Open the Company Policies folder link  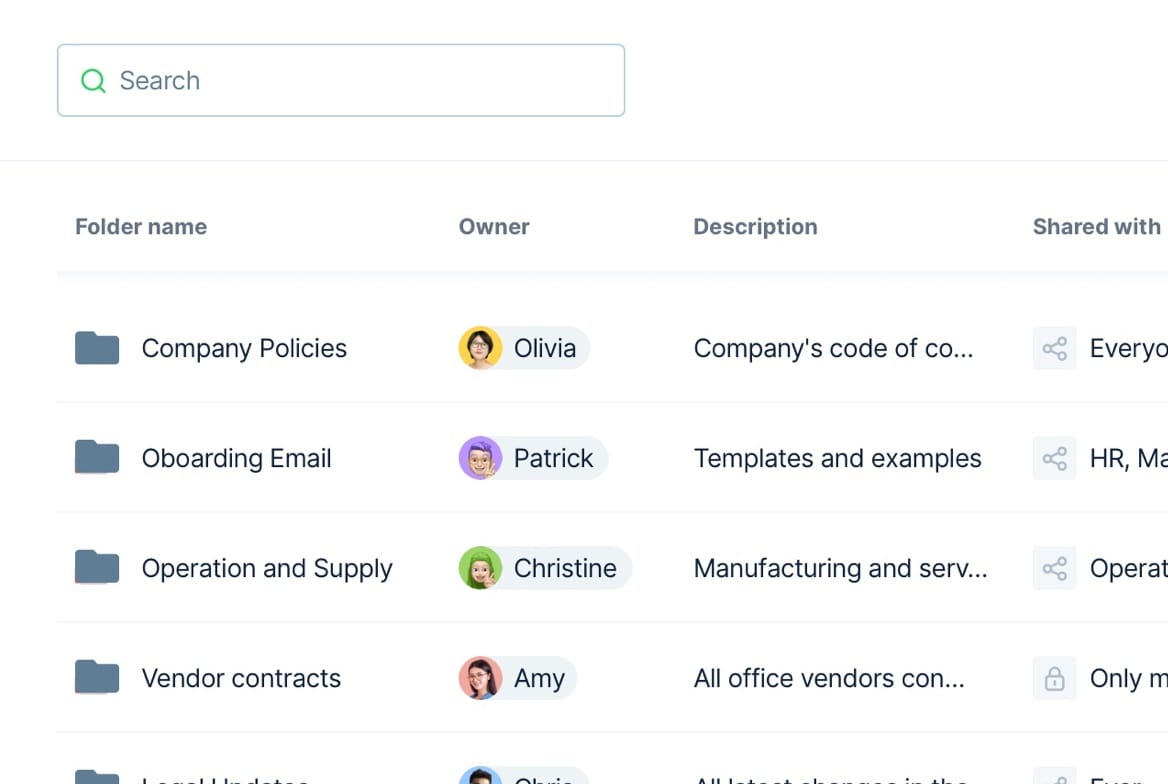[244, 348]
